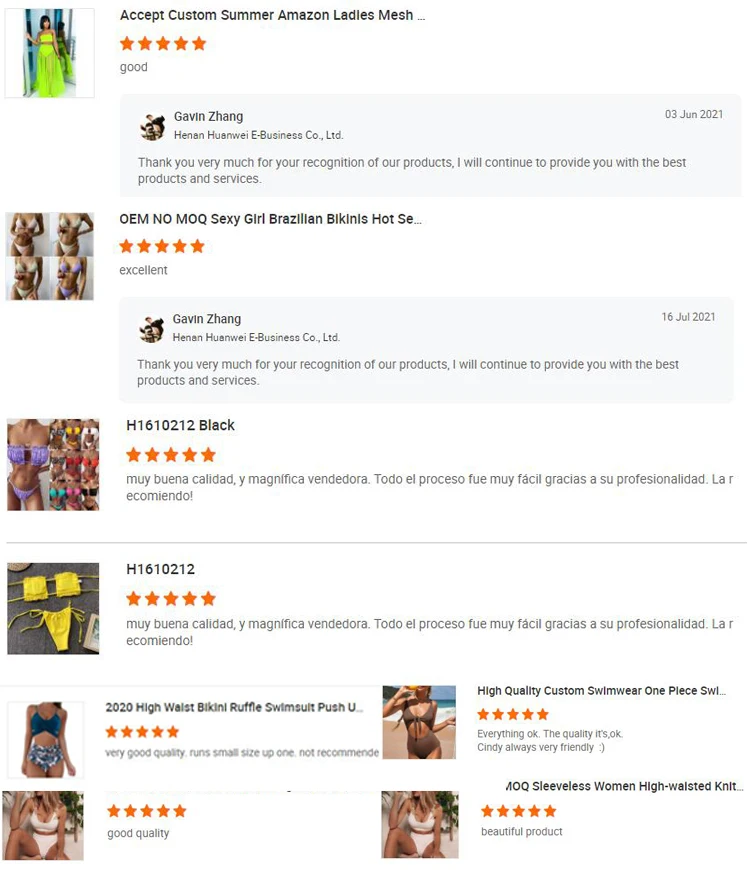Open 'Accept Custom Summer Amazon Ladies Mesh' title
The height and width of the screenshot is (870, 750).
(x=272, y=16)
